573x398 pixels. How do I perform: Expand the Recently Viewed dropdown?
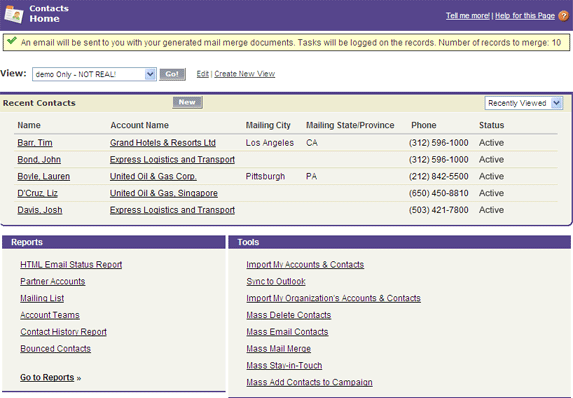(523, 103)
